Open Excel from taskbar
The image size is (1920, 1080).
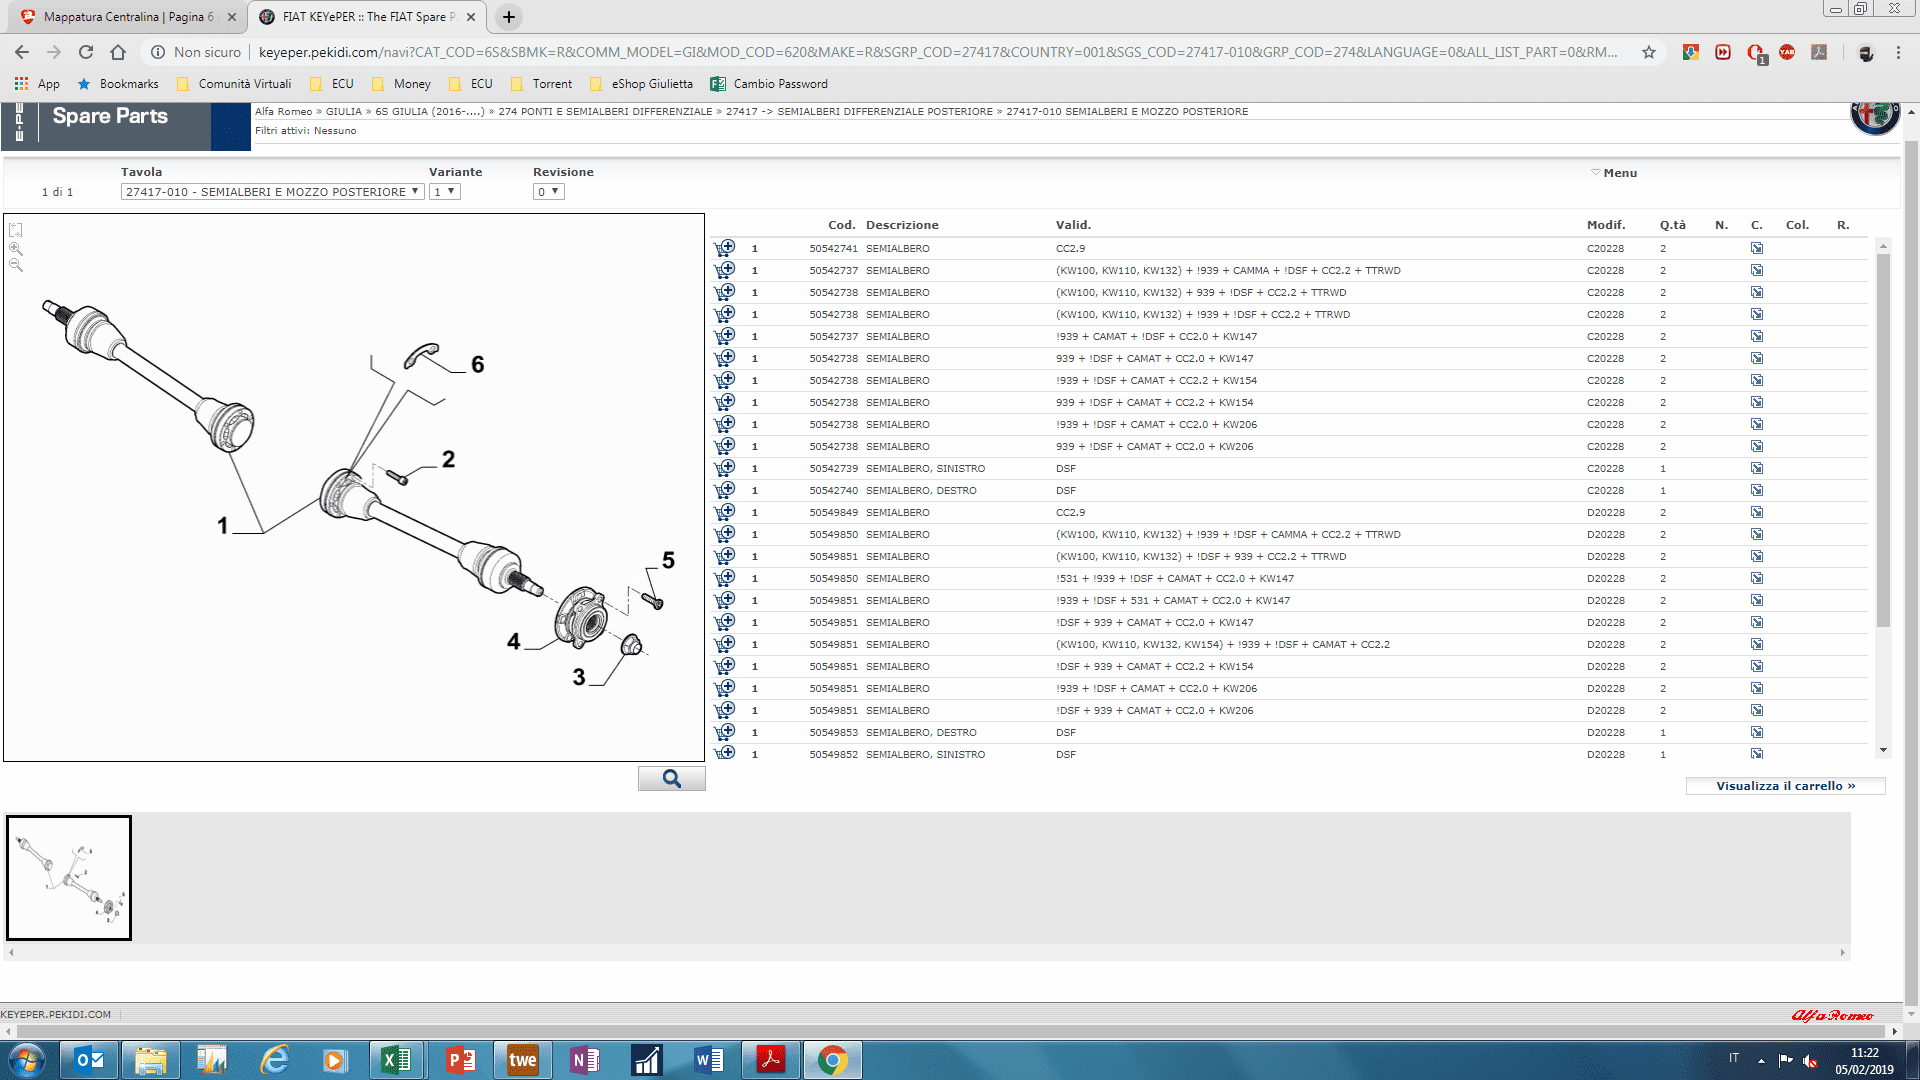[397, 1060]
